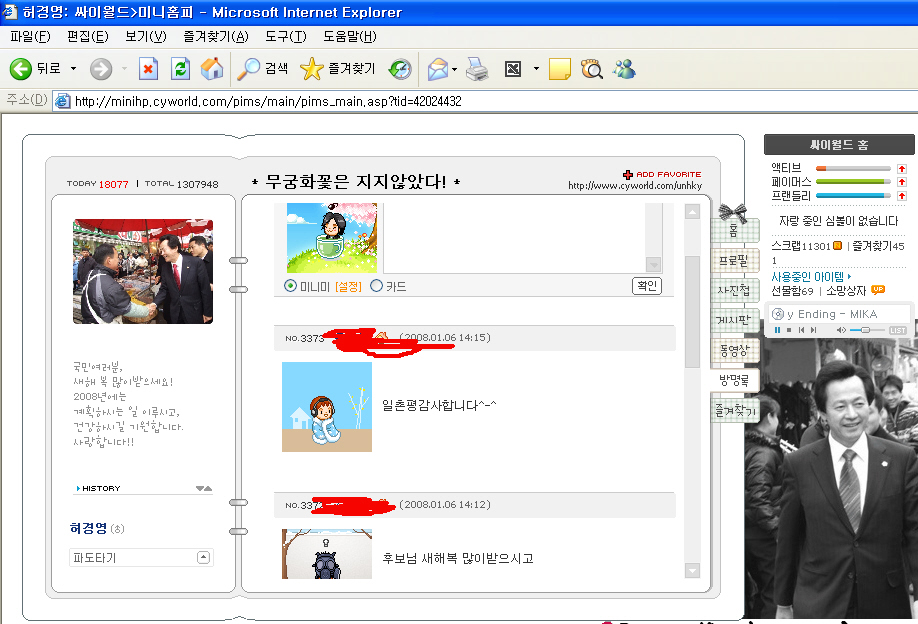The height and width of the screenshot is (624, 918).
Task: Switch to the 사진첩 tab
Action: (x=734, y=290)
